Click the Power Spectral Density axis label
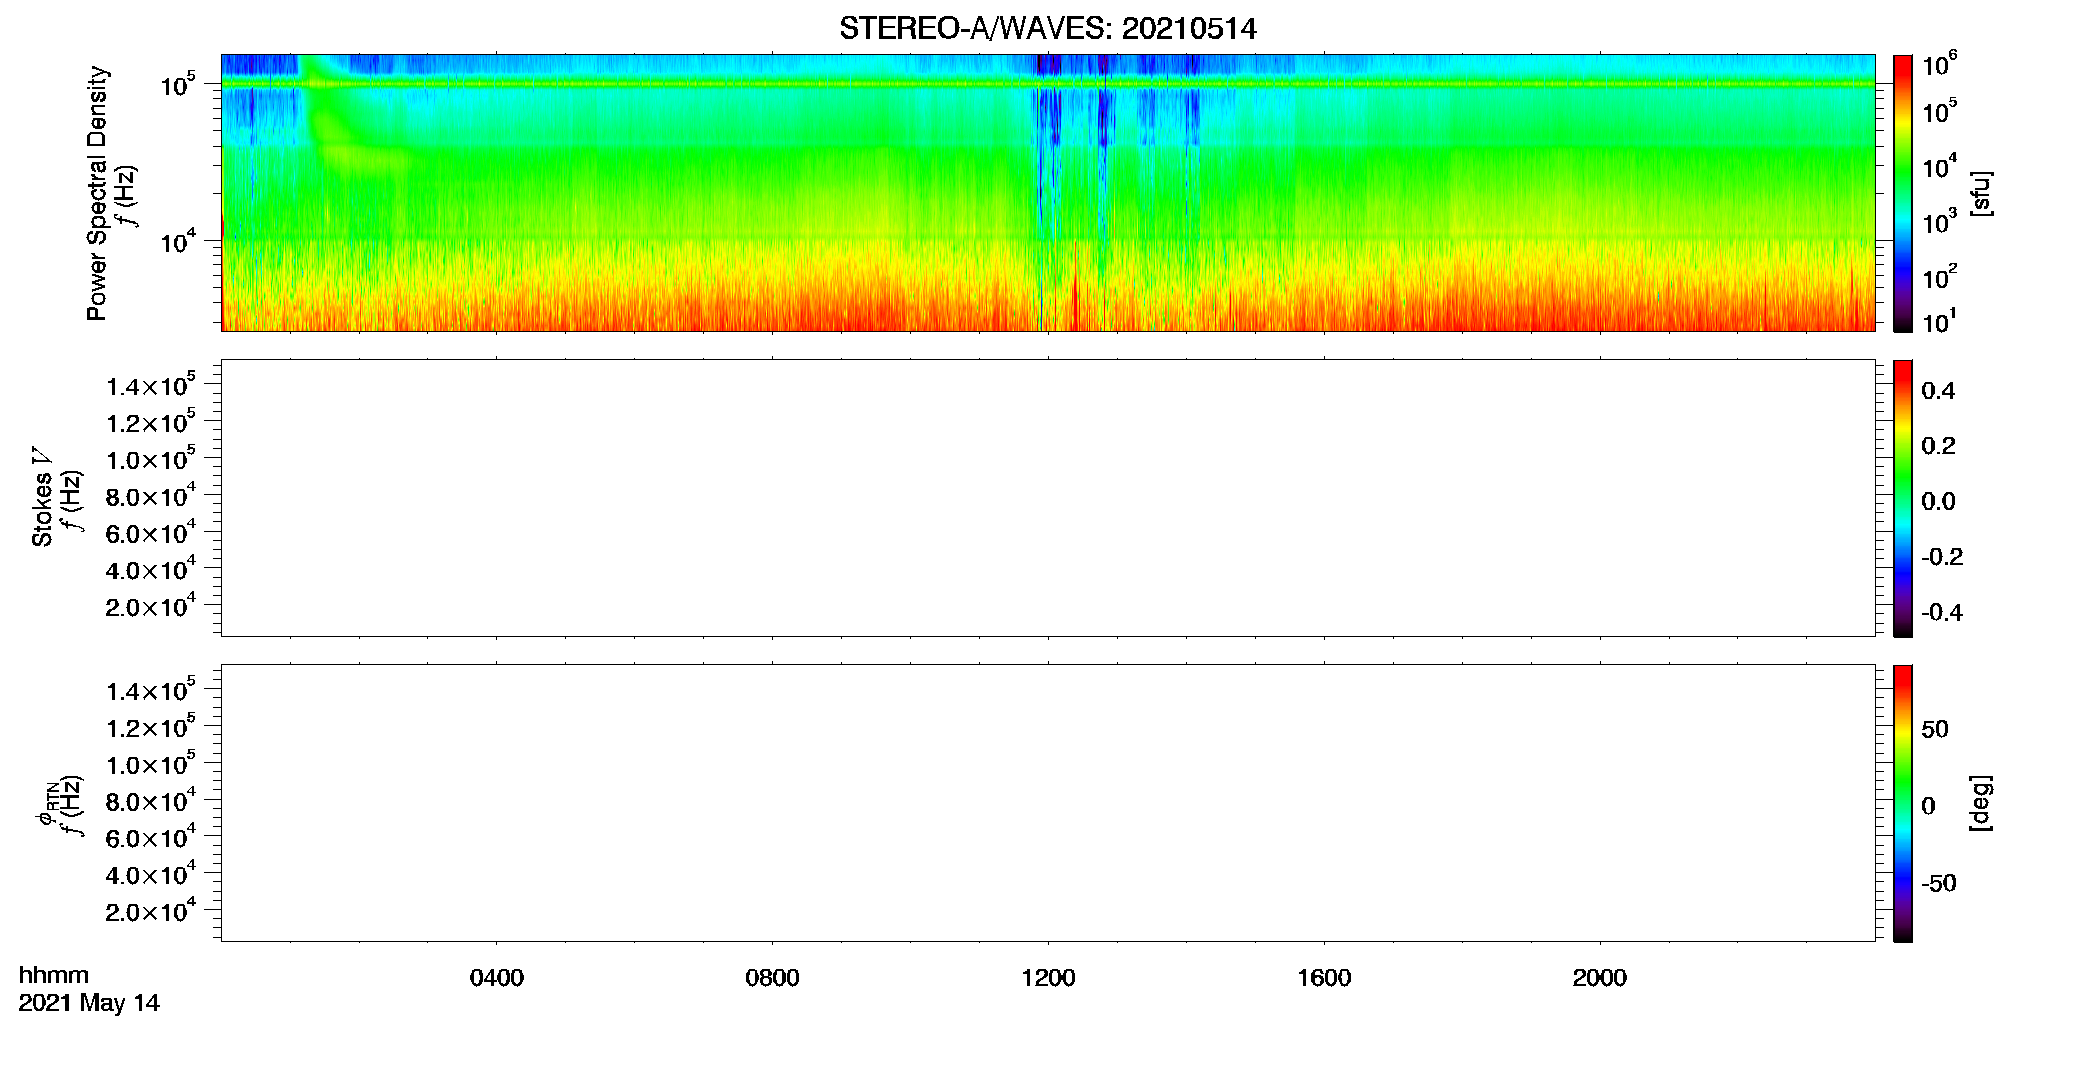2096x1080 pixels. [97, 193]
